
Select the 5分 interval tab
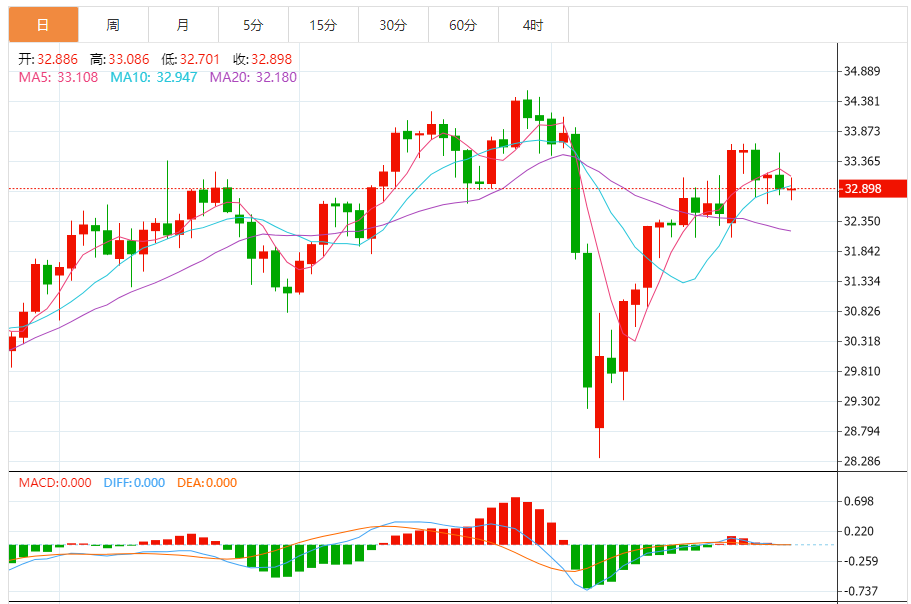click(x=253, y=25)
